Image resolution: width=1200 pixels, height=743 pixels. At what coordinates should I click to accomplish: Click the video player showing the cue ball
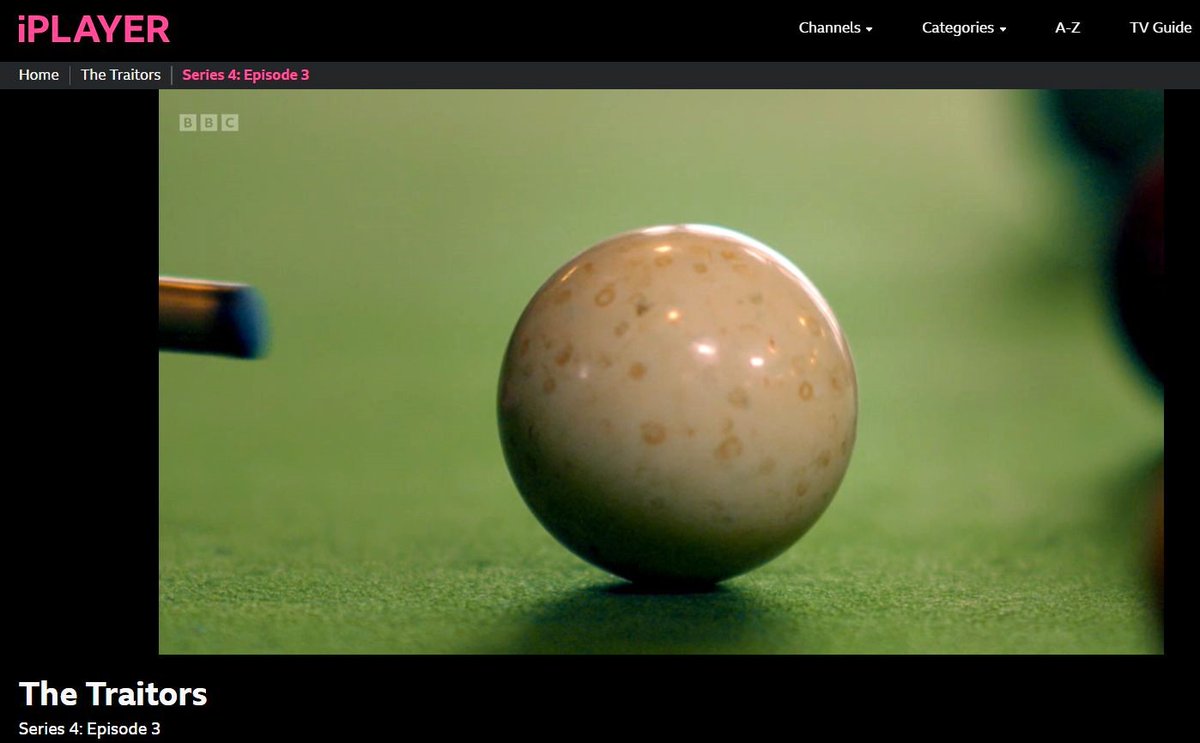click(x=661, y=372)
